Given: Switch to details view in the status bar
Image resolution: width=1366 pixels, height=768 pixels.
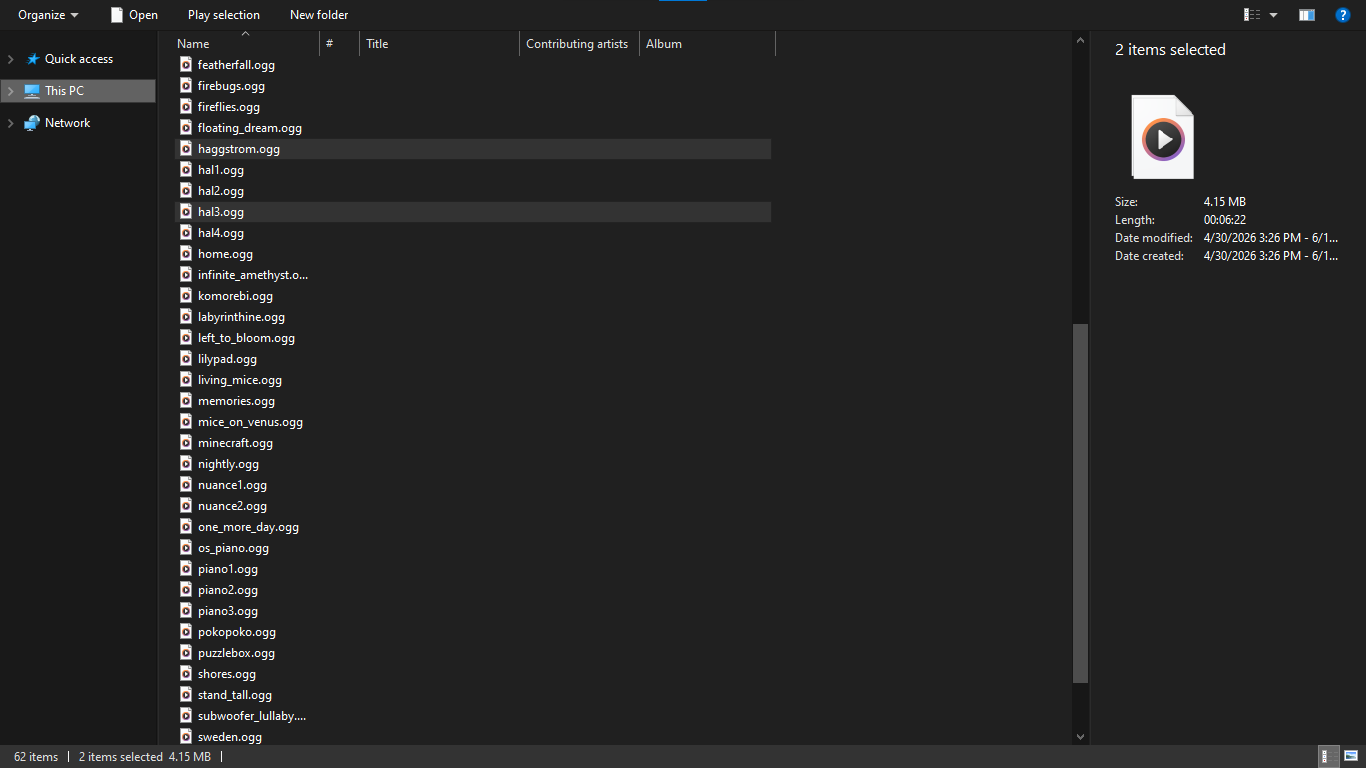Looking at the screenshot, I should (1330, 757).
